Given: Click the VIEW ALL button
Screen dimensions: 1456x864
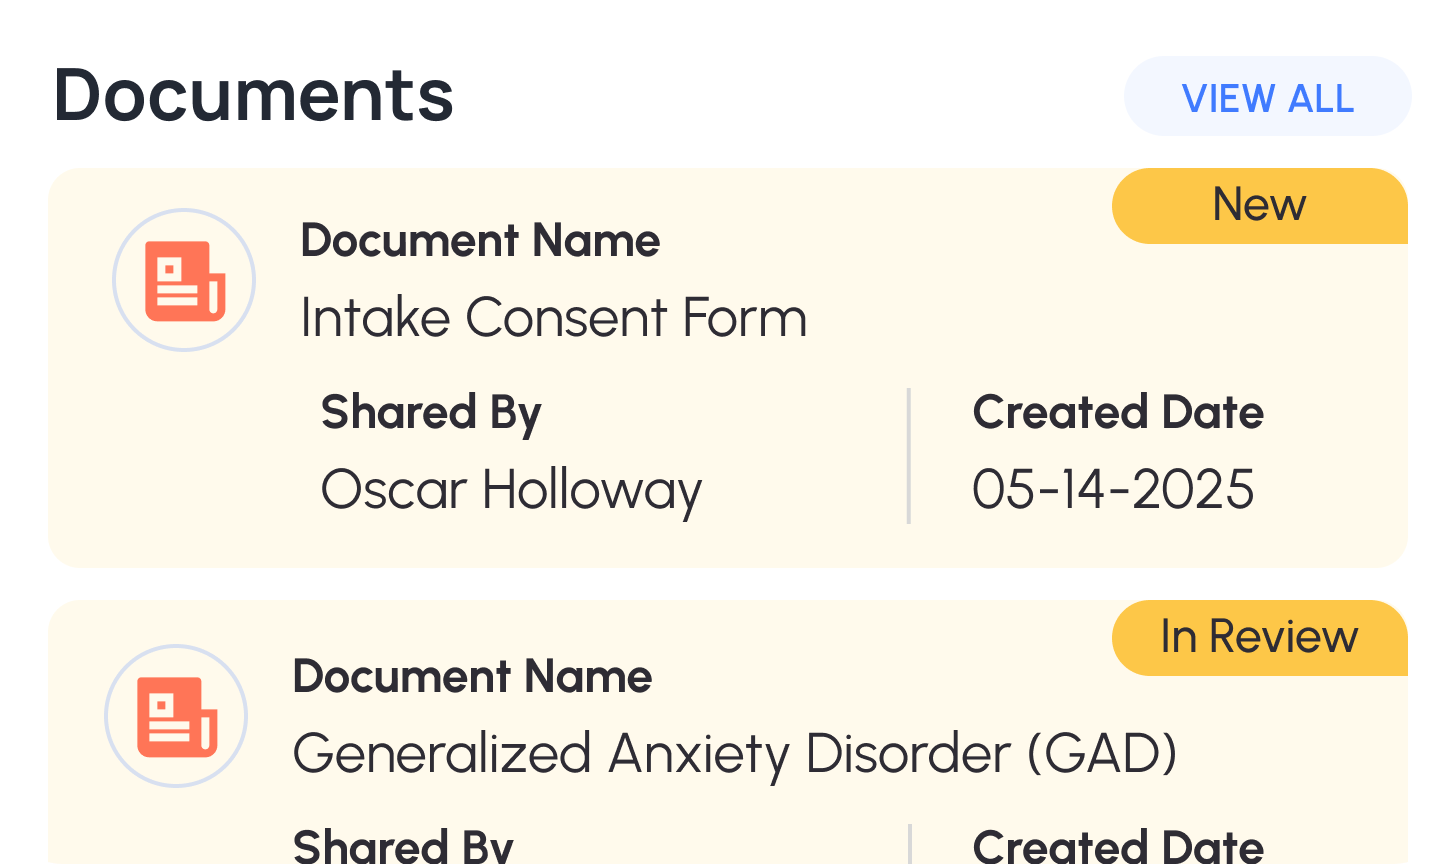Looking at the screenshot, I should tap(1267, 97).
